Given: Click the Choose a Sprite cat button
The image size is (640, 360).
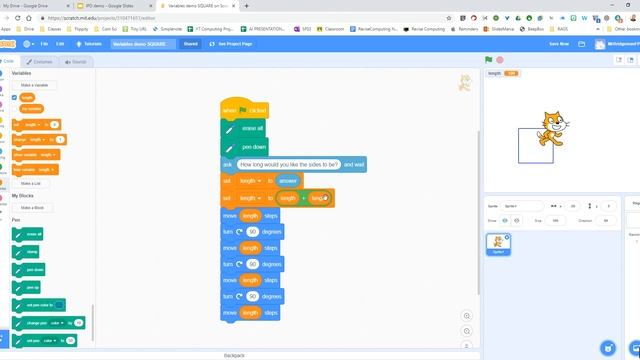Looking at the screenshot, I should 608,348.
